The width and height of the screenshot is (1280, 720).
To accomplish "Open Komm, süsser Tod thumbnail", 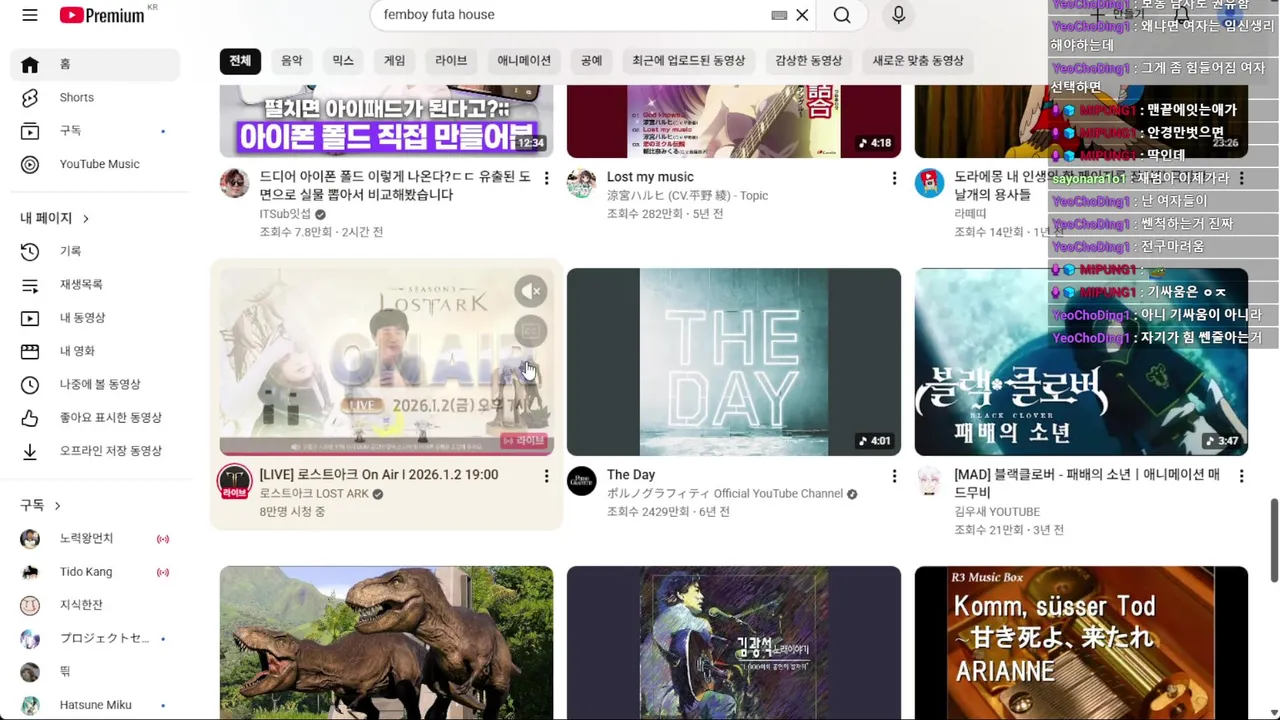I will click(x=1081, y=642).
